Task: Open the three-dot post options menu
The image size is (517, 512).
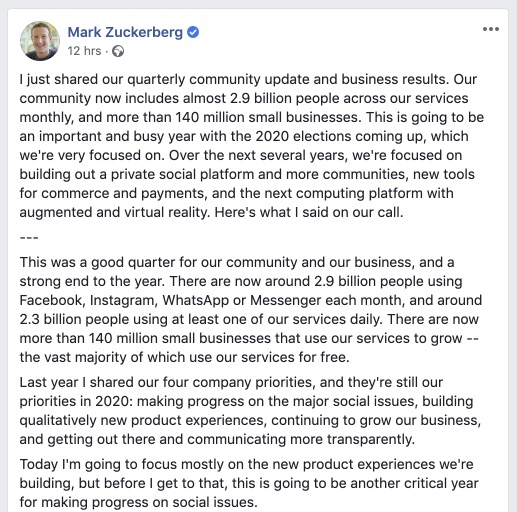Action: tap(491, 29)
